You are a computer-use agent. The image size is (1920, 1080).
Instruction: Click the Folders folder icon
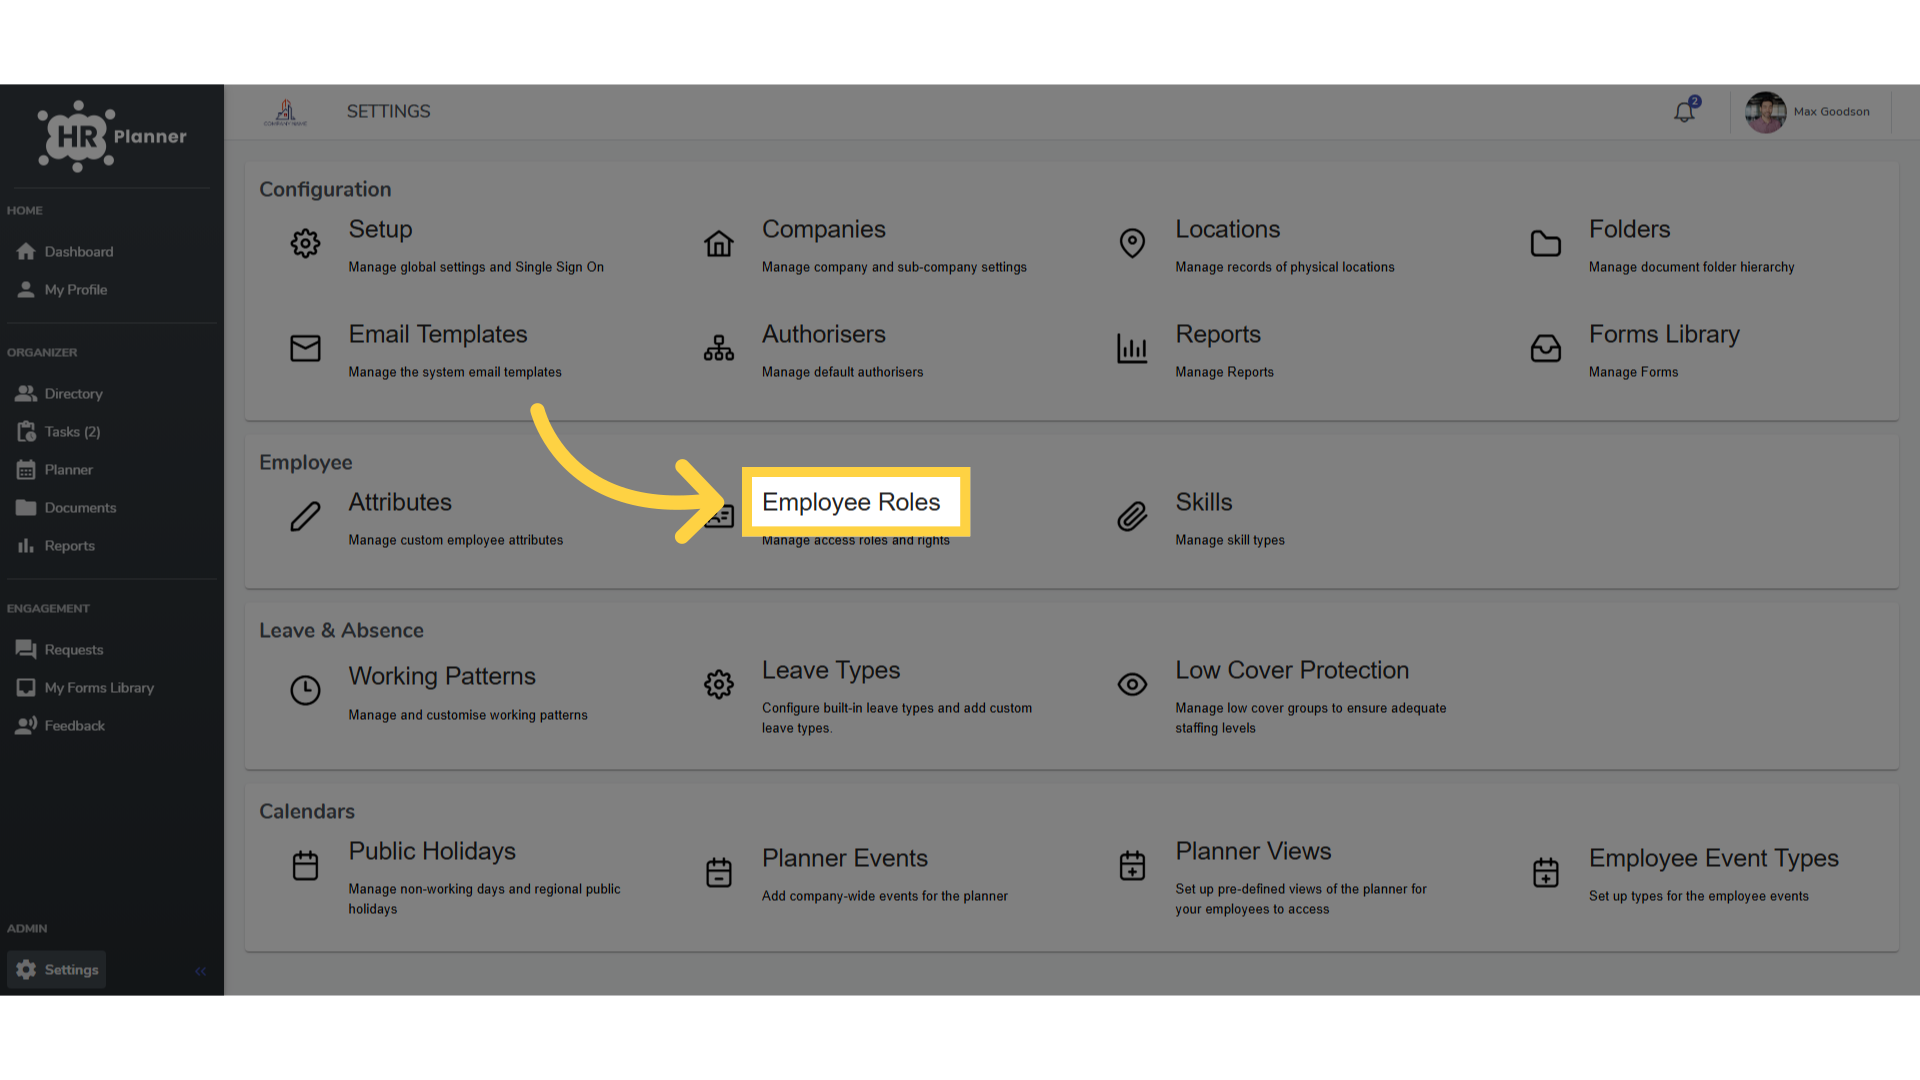pos(1546,243)
